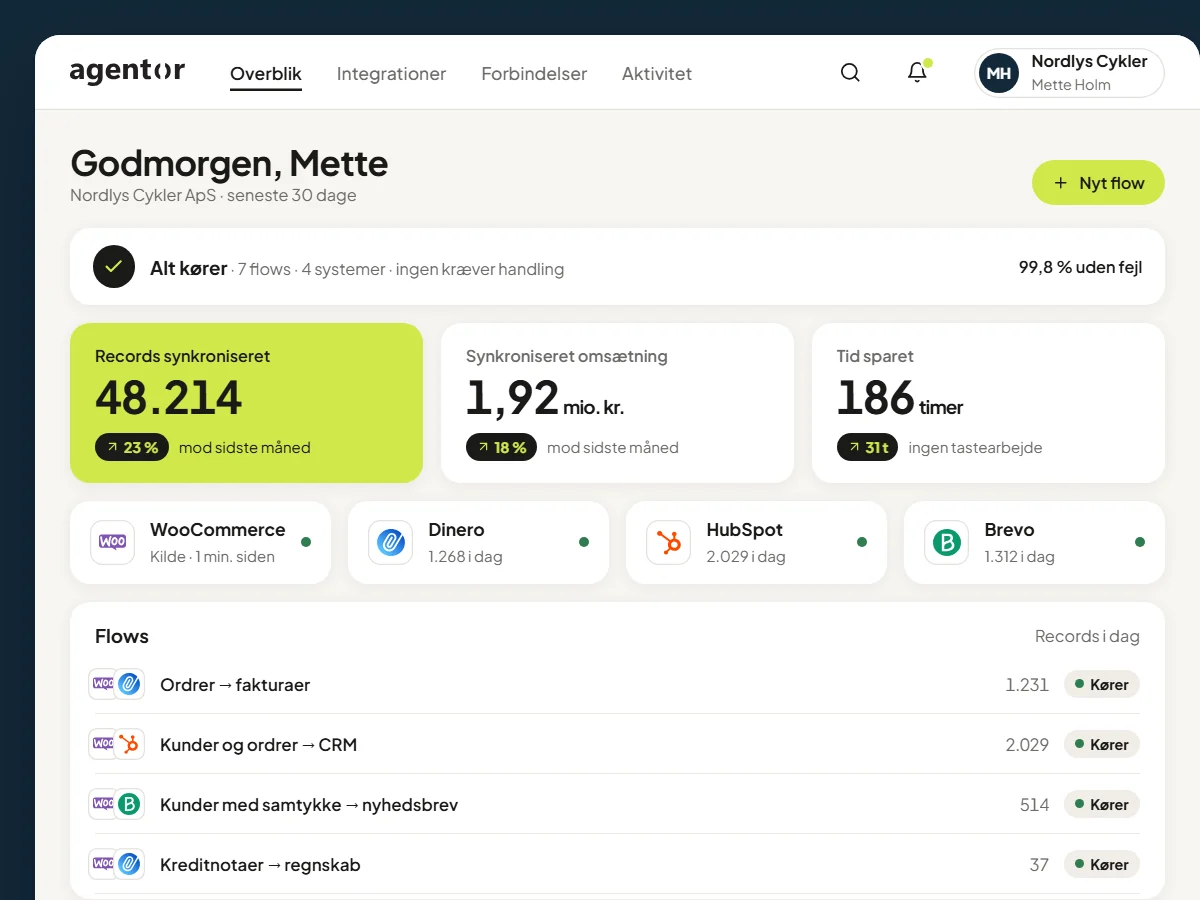Open the Integrationer tab
The width and height of the screenshot is (1200, 900).
click(391, 73)
